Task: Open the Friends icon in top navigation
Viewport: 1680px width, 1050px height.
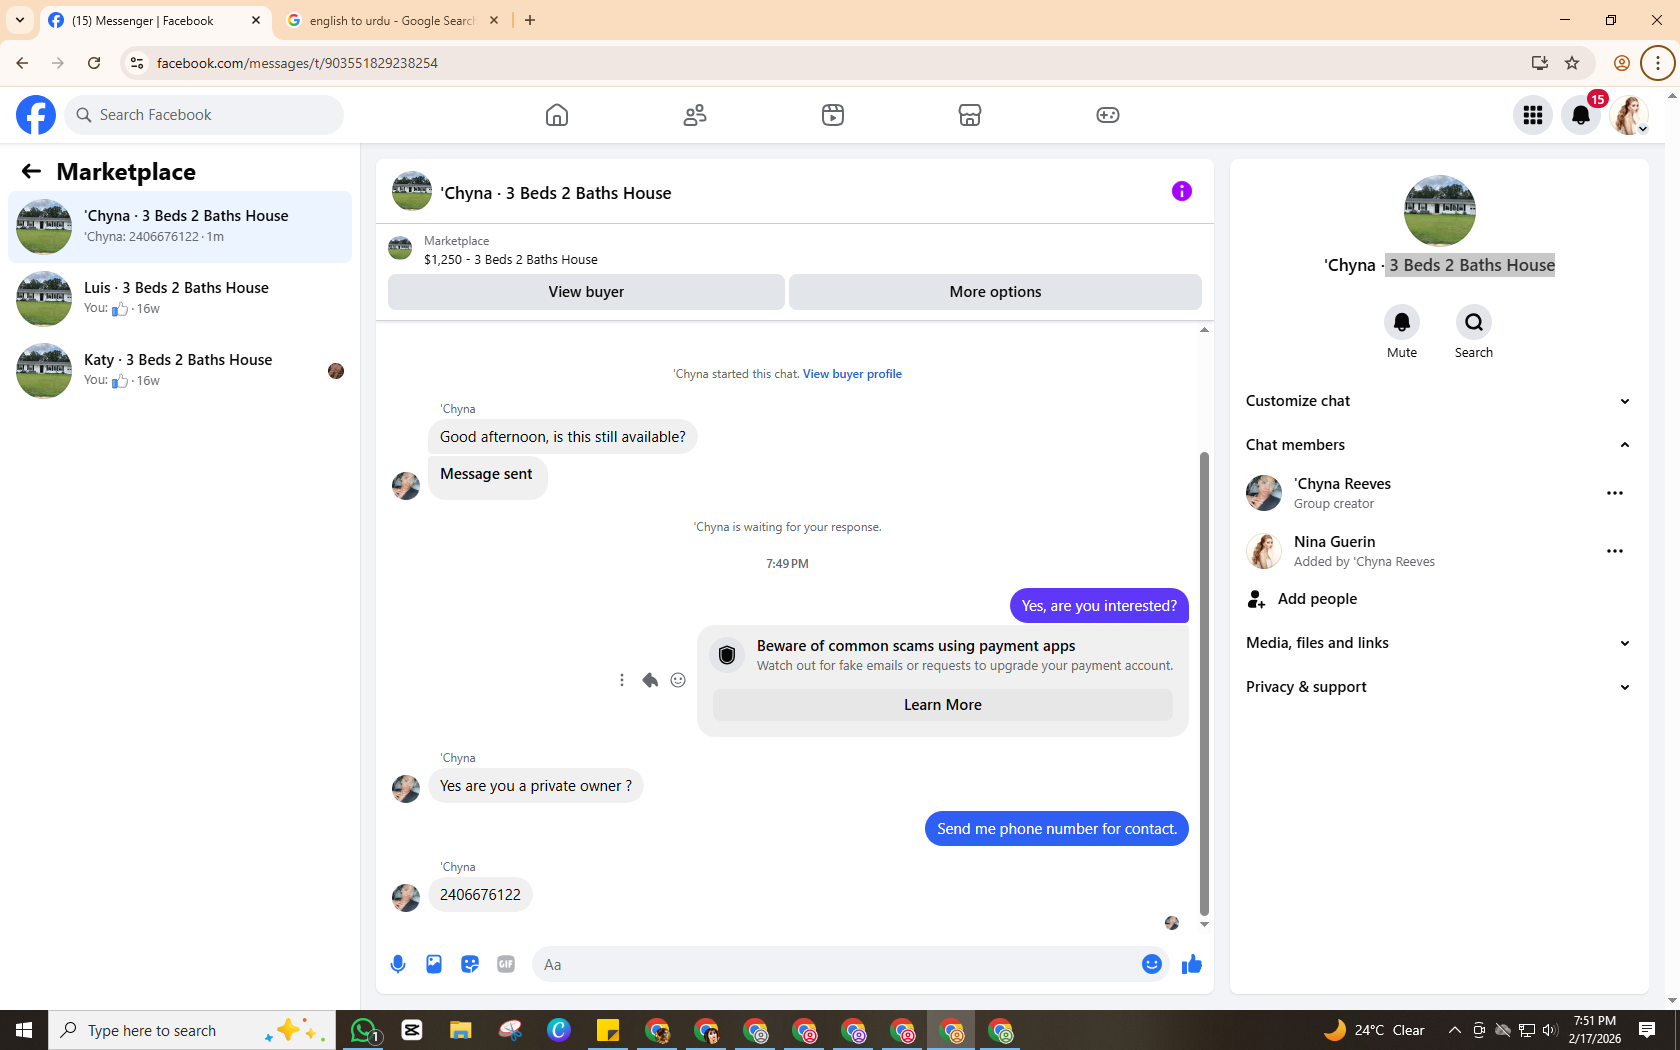Action: click(x=695, y=115)
